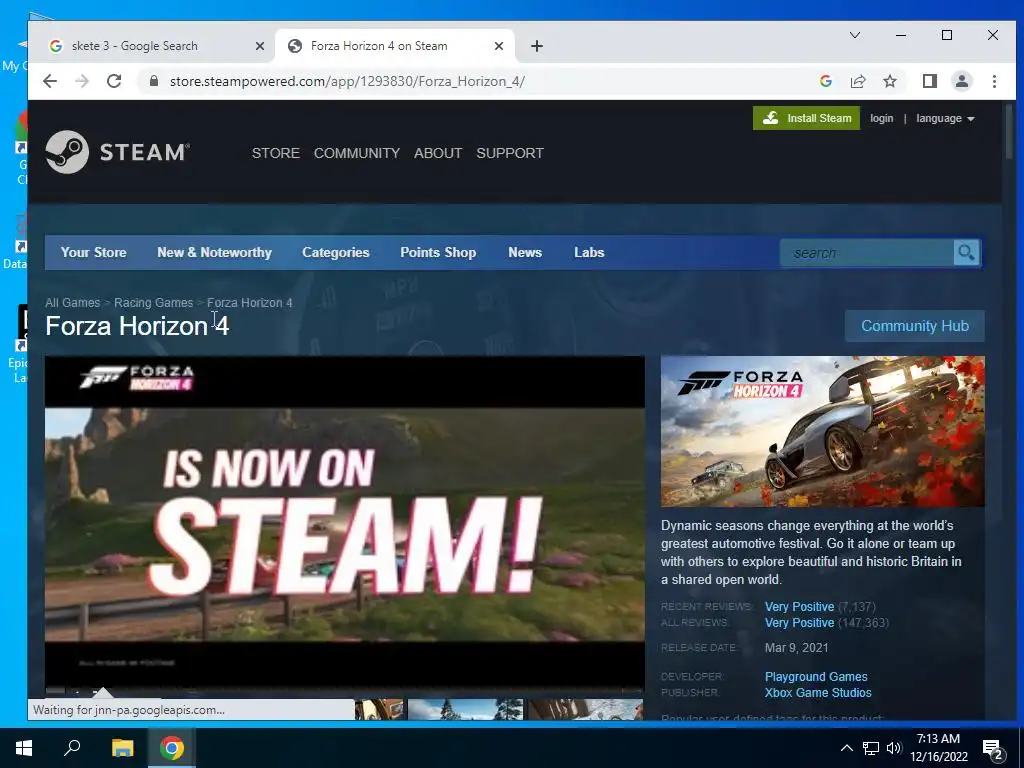Click the Forza Horizon 4 header image

click(822, 431)
